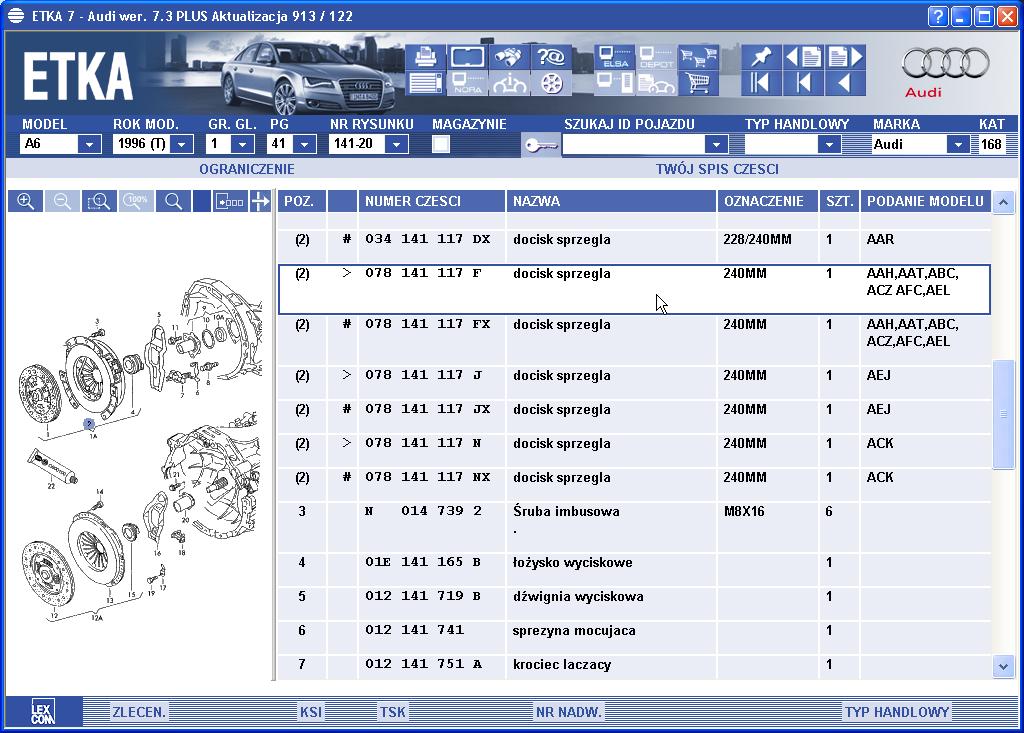Click the TSK button
Viewport: 1024px width, 733px height.
[392, 712]
